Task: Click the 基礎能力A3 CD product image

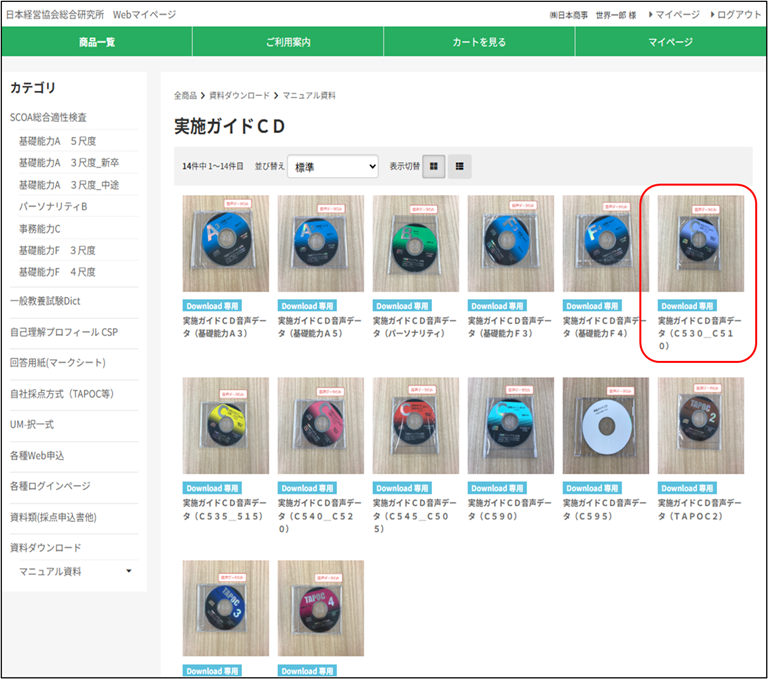Action: [x=225, y=243]
